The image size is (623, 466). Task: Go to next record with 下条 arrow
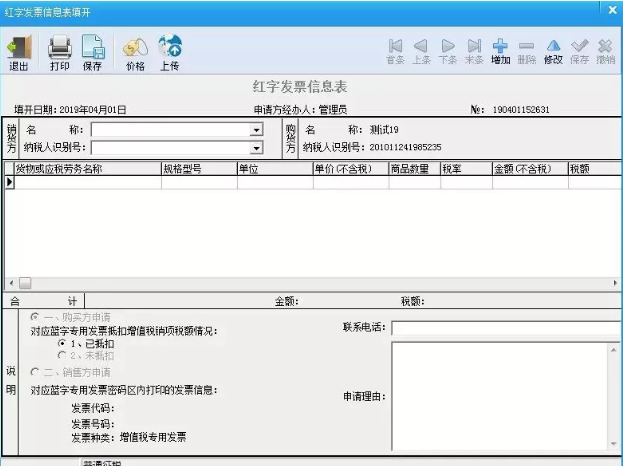pos(448,51)
